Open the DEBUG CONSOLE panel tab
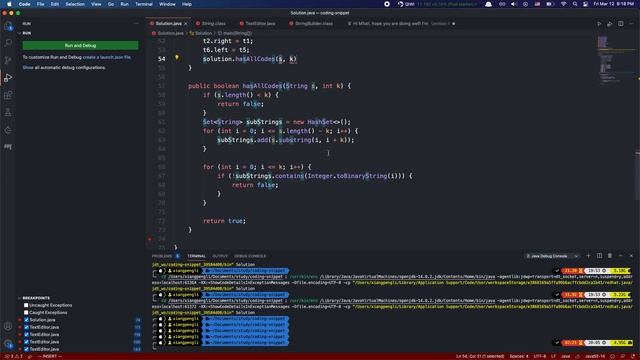 tap(250, 256)
